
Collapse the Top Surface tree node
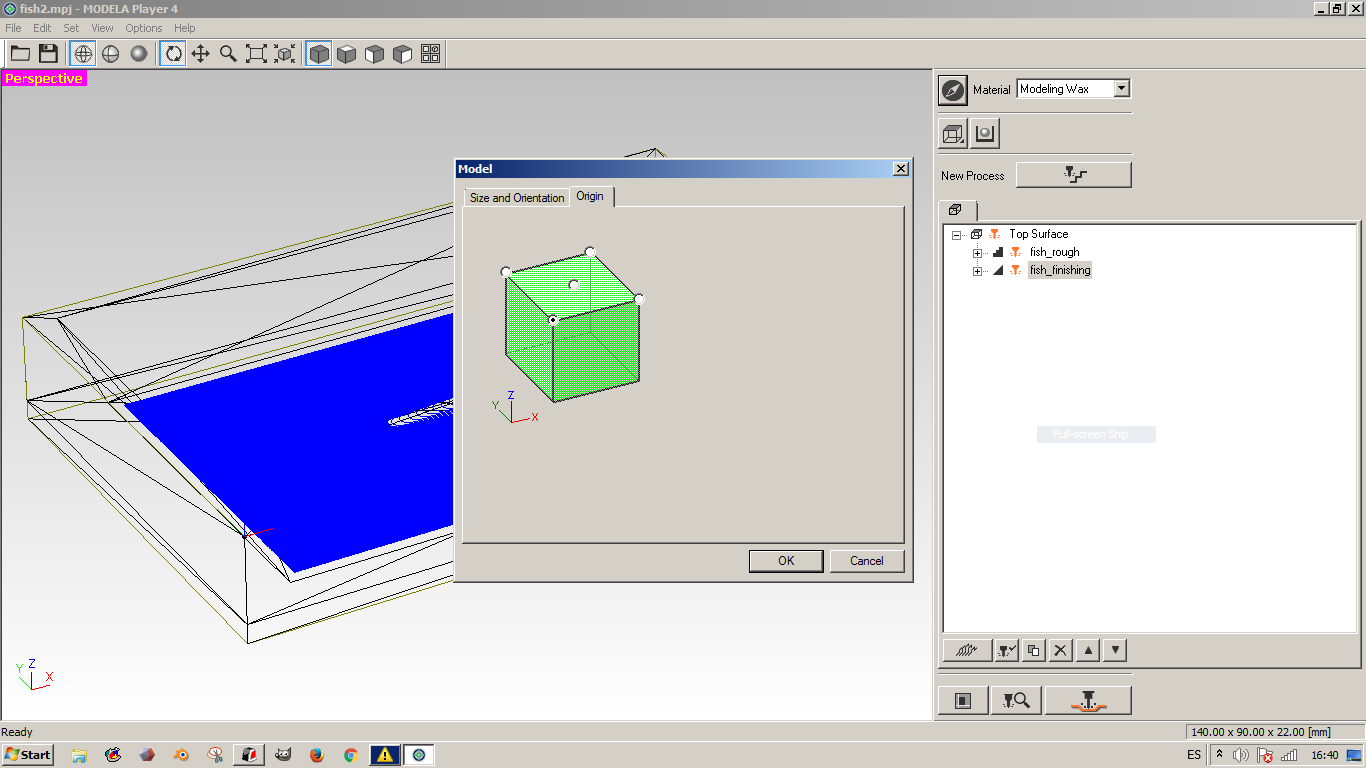956,233
